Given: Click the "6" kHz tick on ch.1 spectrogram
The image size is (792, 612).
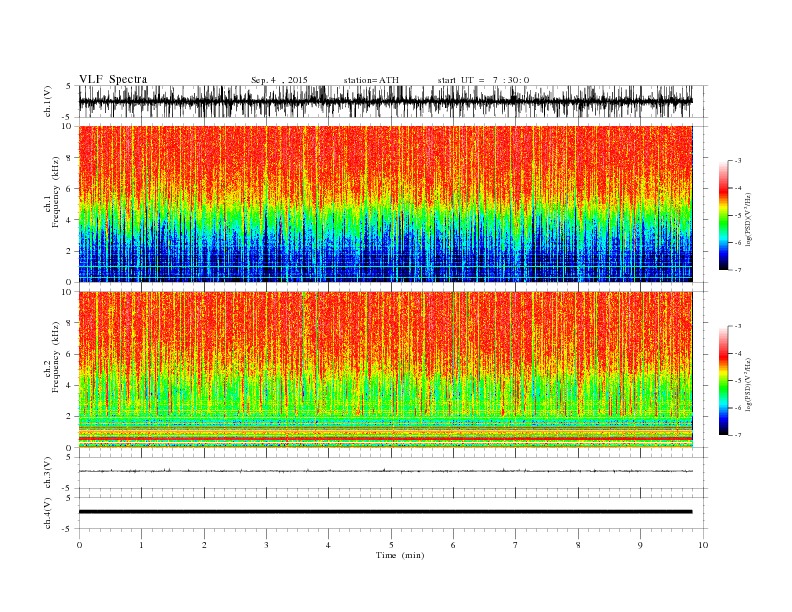Looking at the screenshot, I should point(69,189).
